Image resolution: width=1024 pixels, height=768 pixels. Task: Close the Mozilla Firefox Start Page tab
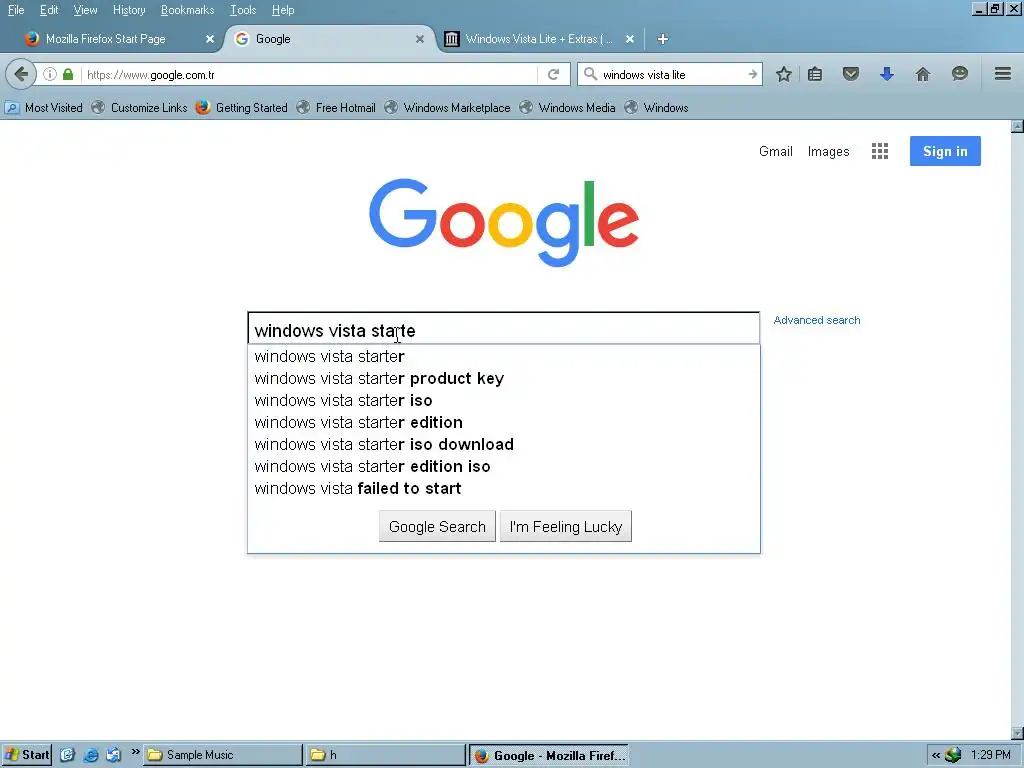click(x=210, y=39)
